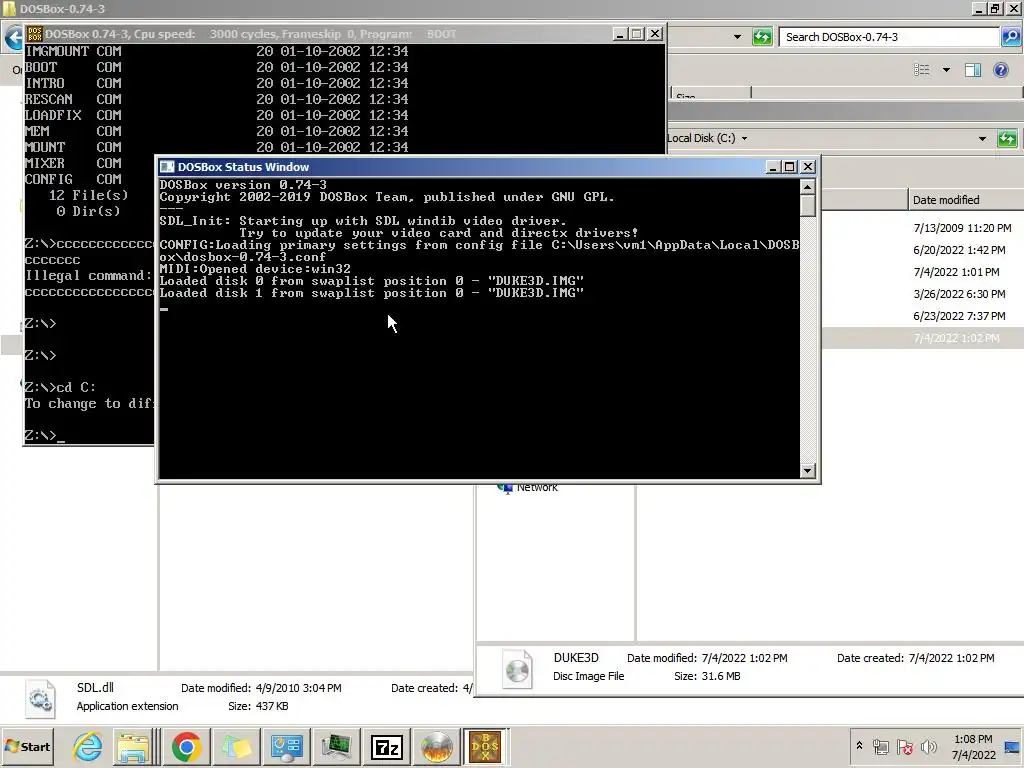Sort by Date modified column header
Viewport: 1024px width, 768px height.
click(965, 200)
